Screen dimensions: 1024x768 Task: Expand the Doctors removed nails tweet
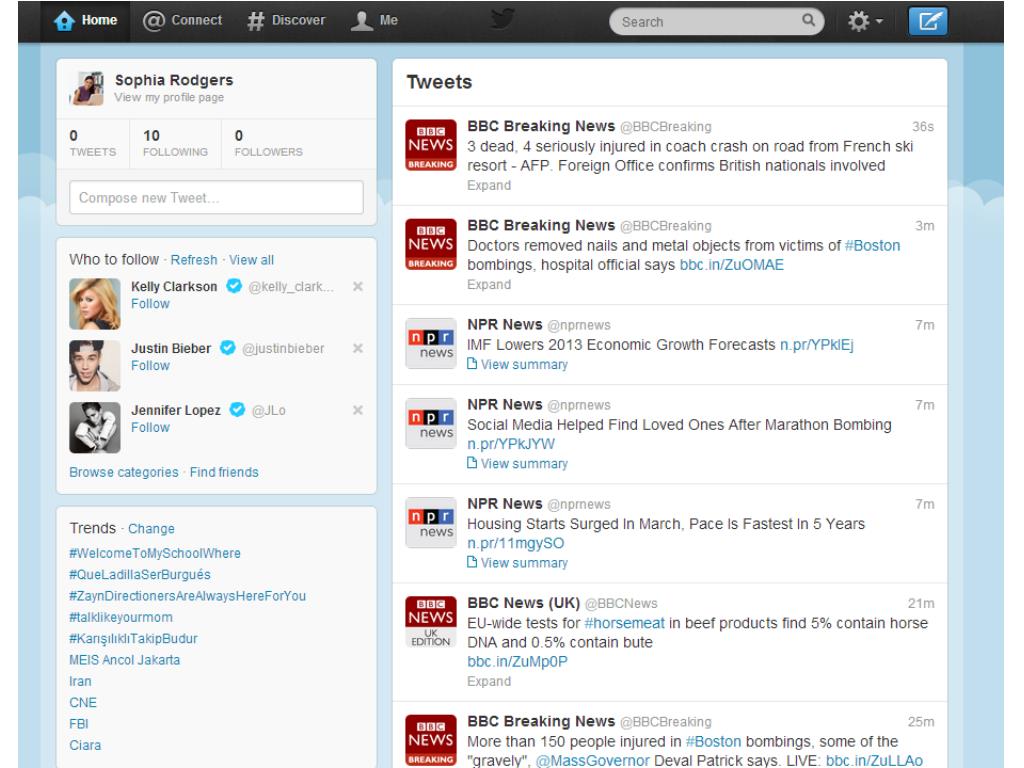[489, 285]
